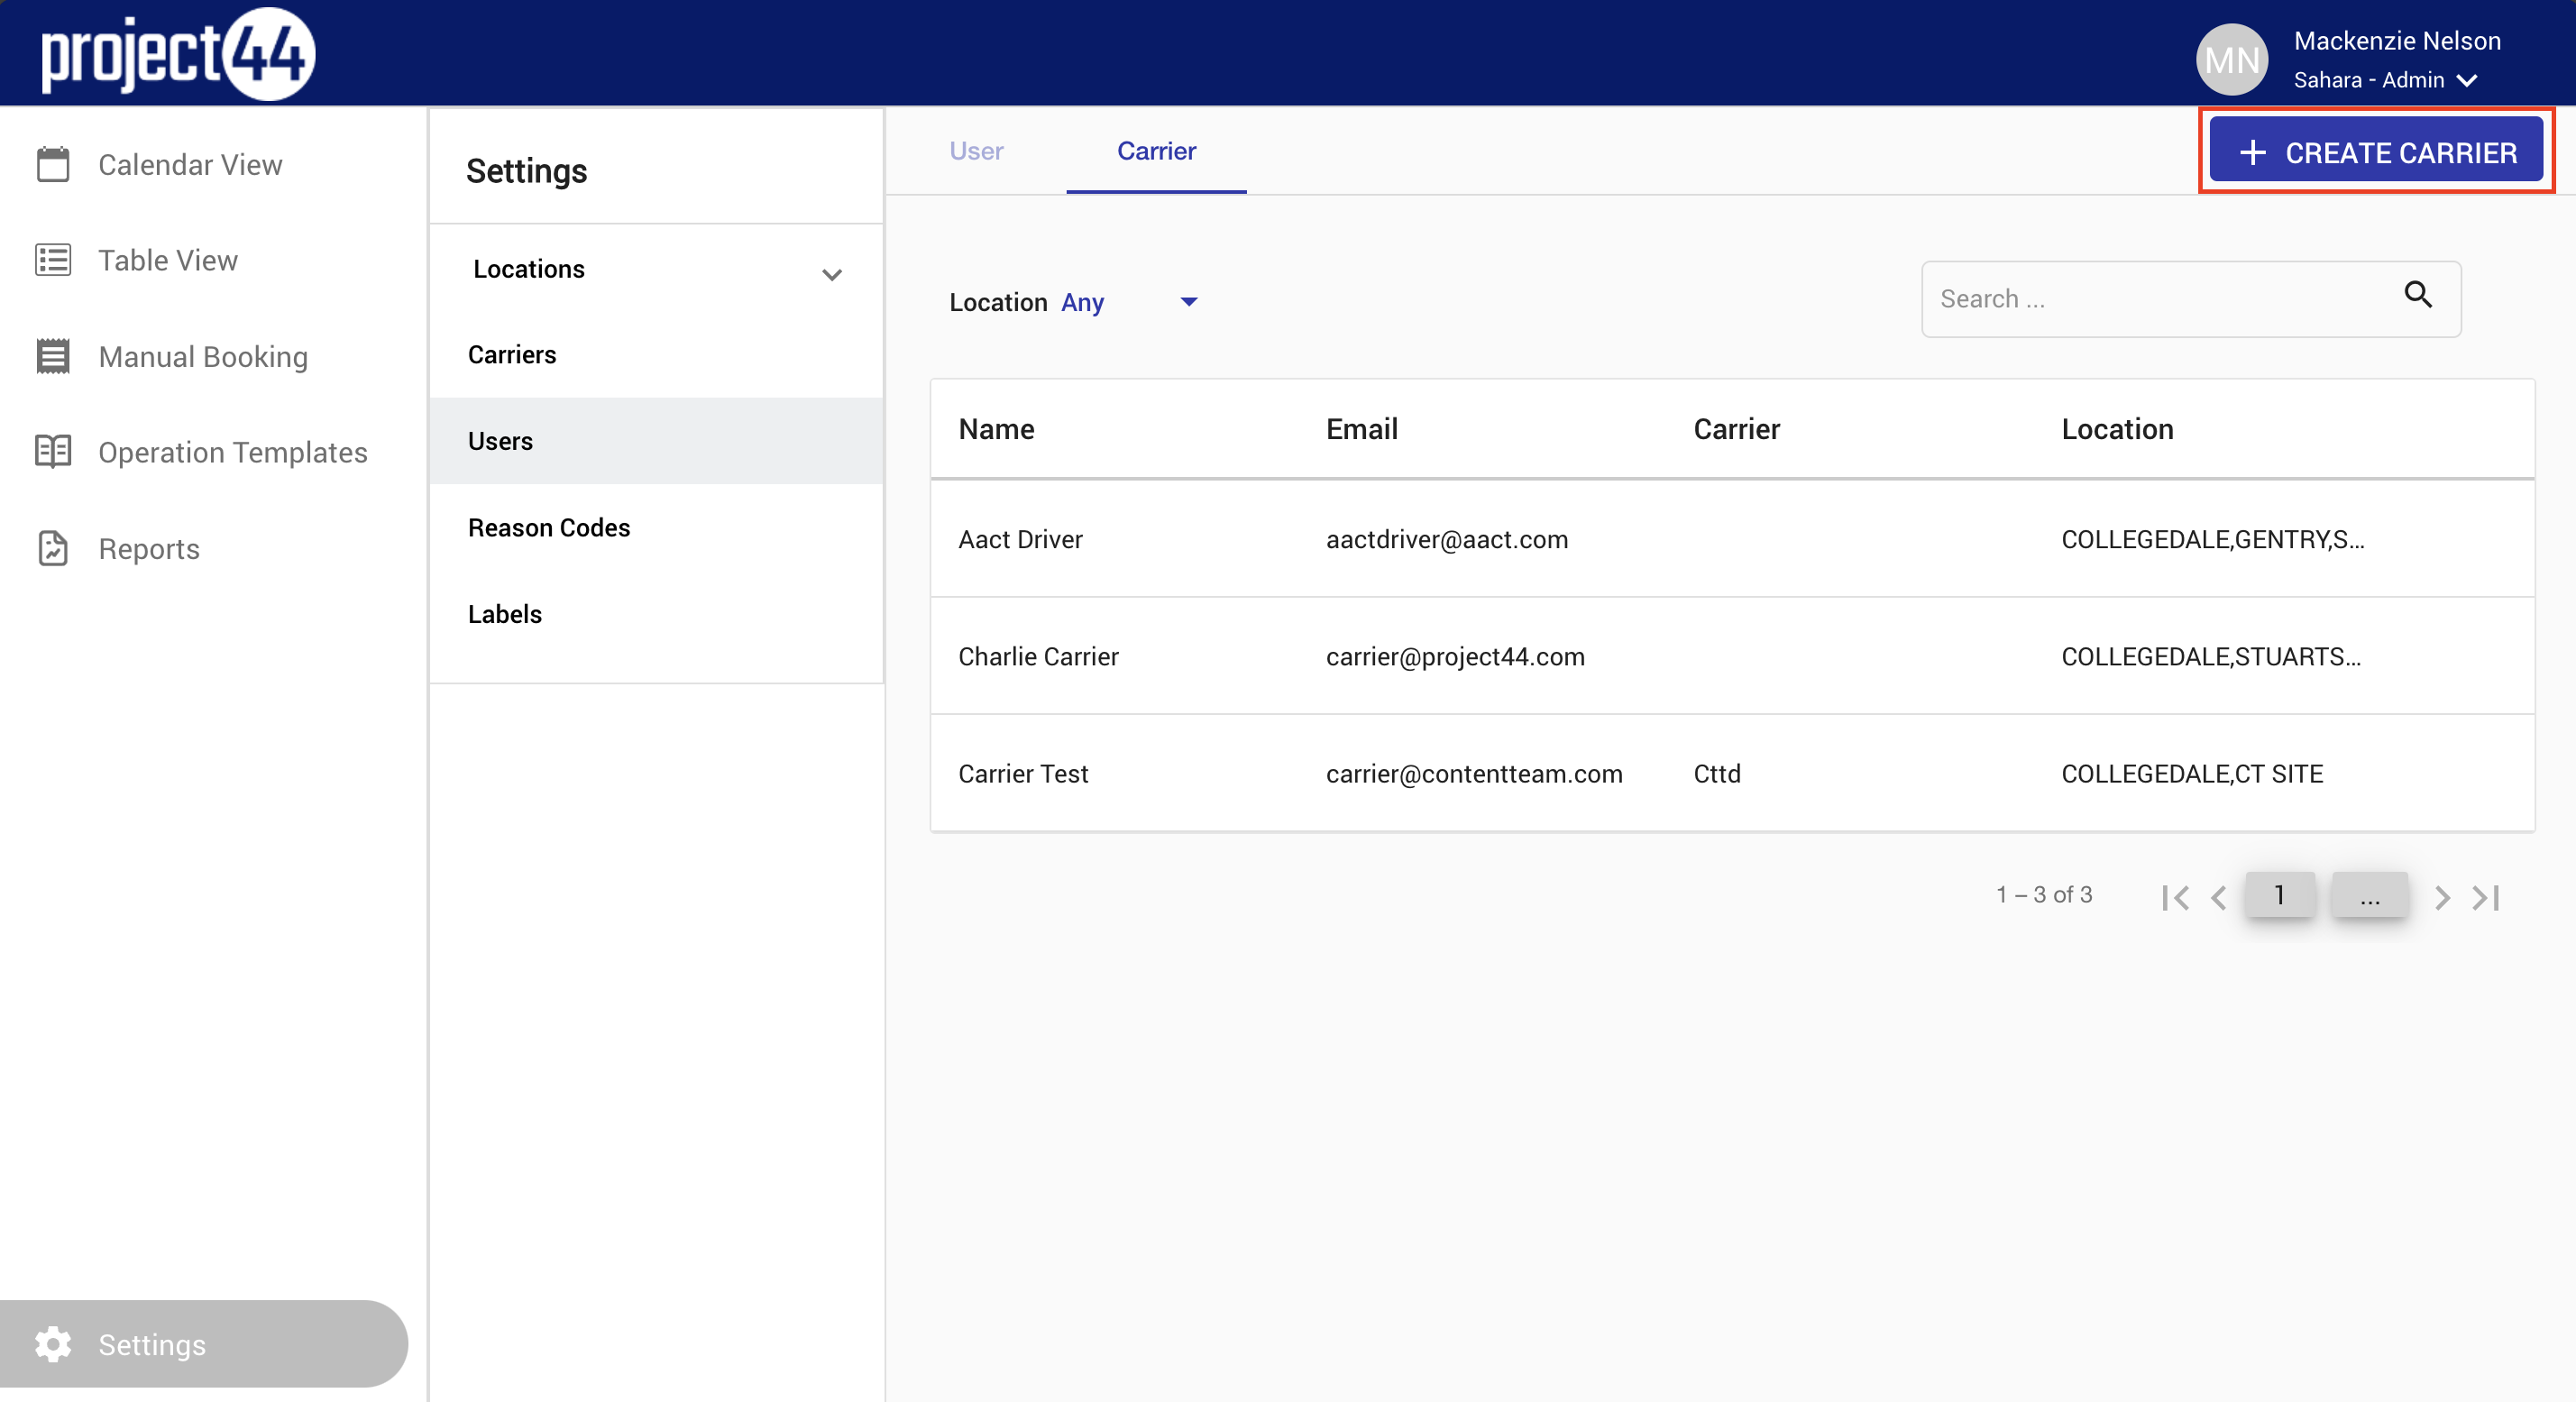Click the plus icon in Create Carrier
Screen dimensions: 2576x1402
point(2253,153)
